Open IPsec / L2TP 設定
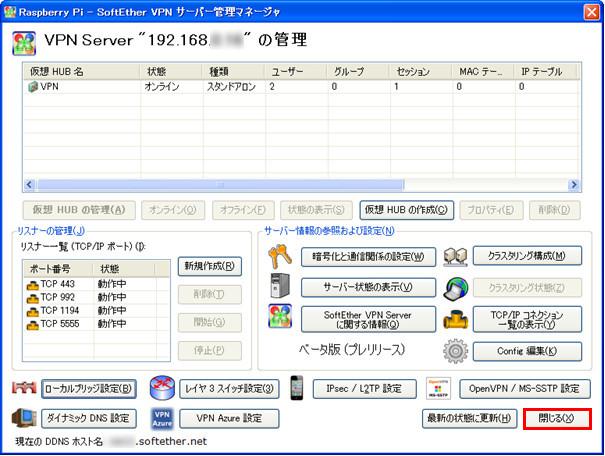Viewport: 605px width, 456px height. (x=365, y=388)
